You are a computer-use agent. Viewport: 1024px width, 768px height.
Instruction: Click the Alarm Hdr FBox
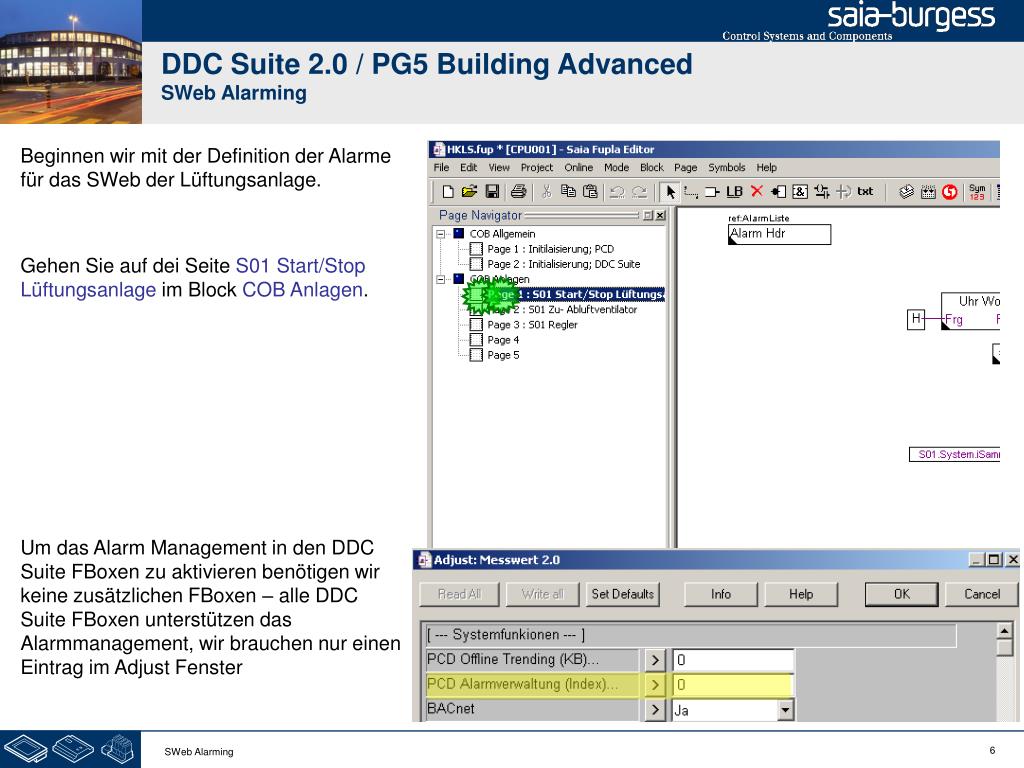pos(779,234)
